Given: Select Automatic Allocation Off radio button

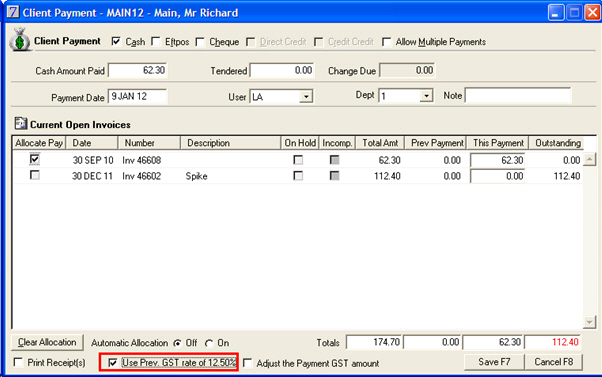Looking at the screenshot, I should click(177, 343).
